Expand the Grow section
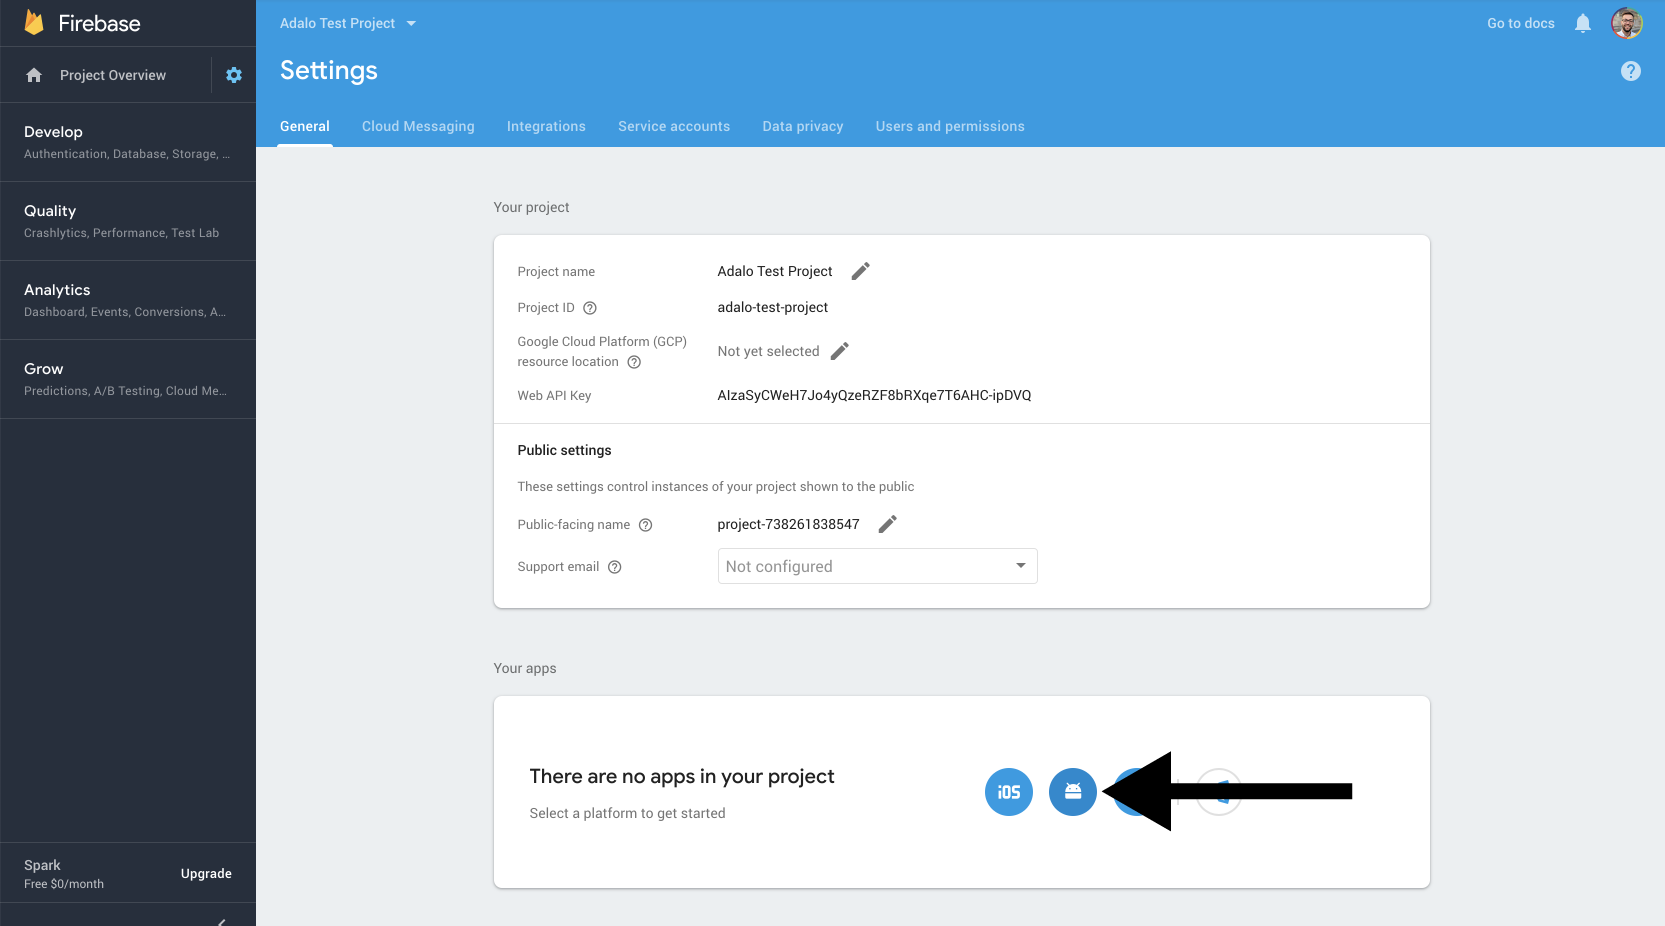The image size is (1665, 926). tap(128, 379)
